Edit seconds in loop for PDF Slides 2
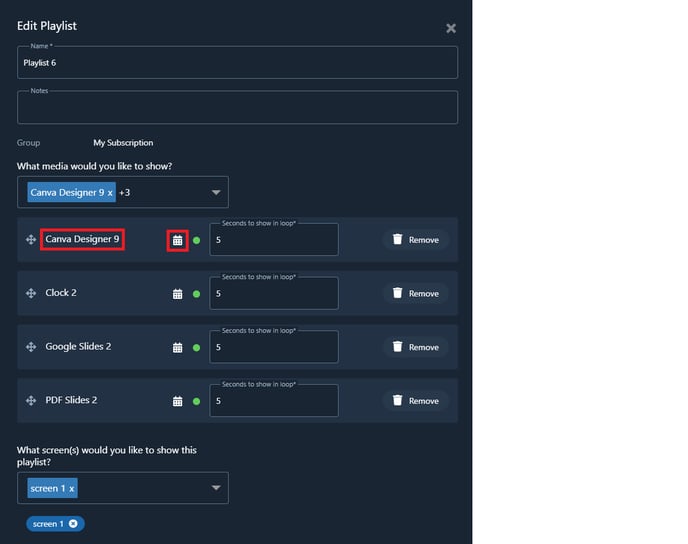Screen dimensions: 688x544 (274, 400)
